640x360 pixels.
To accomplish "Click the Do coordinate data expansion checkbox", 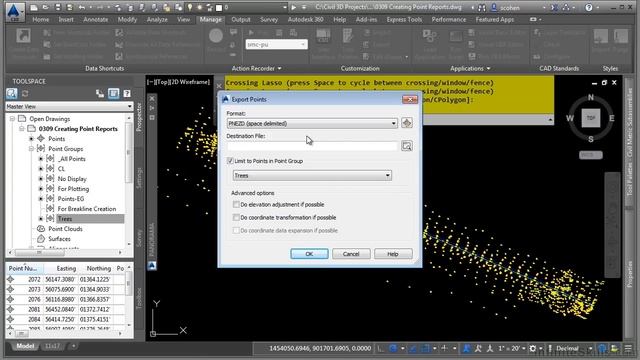I will [x=236, y=230].
